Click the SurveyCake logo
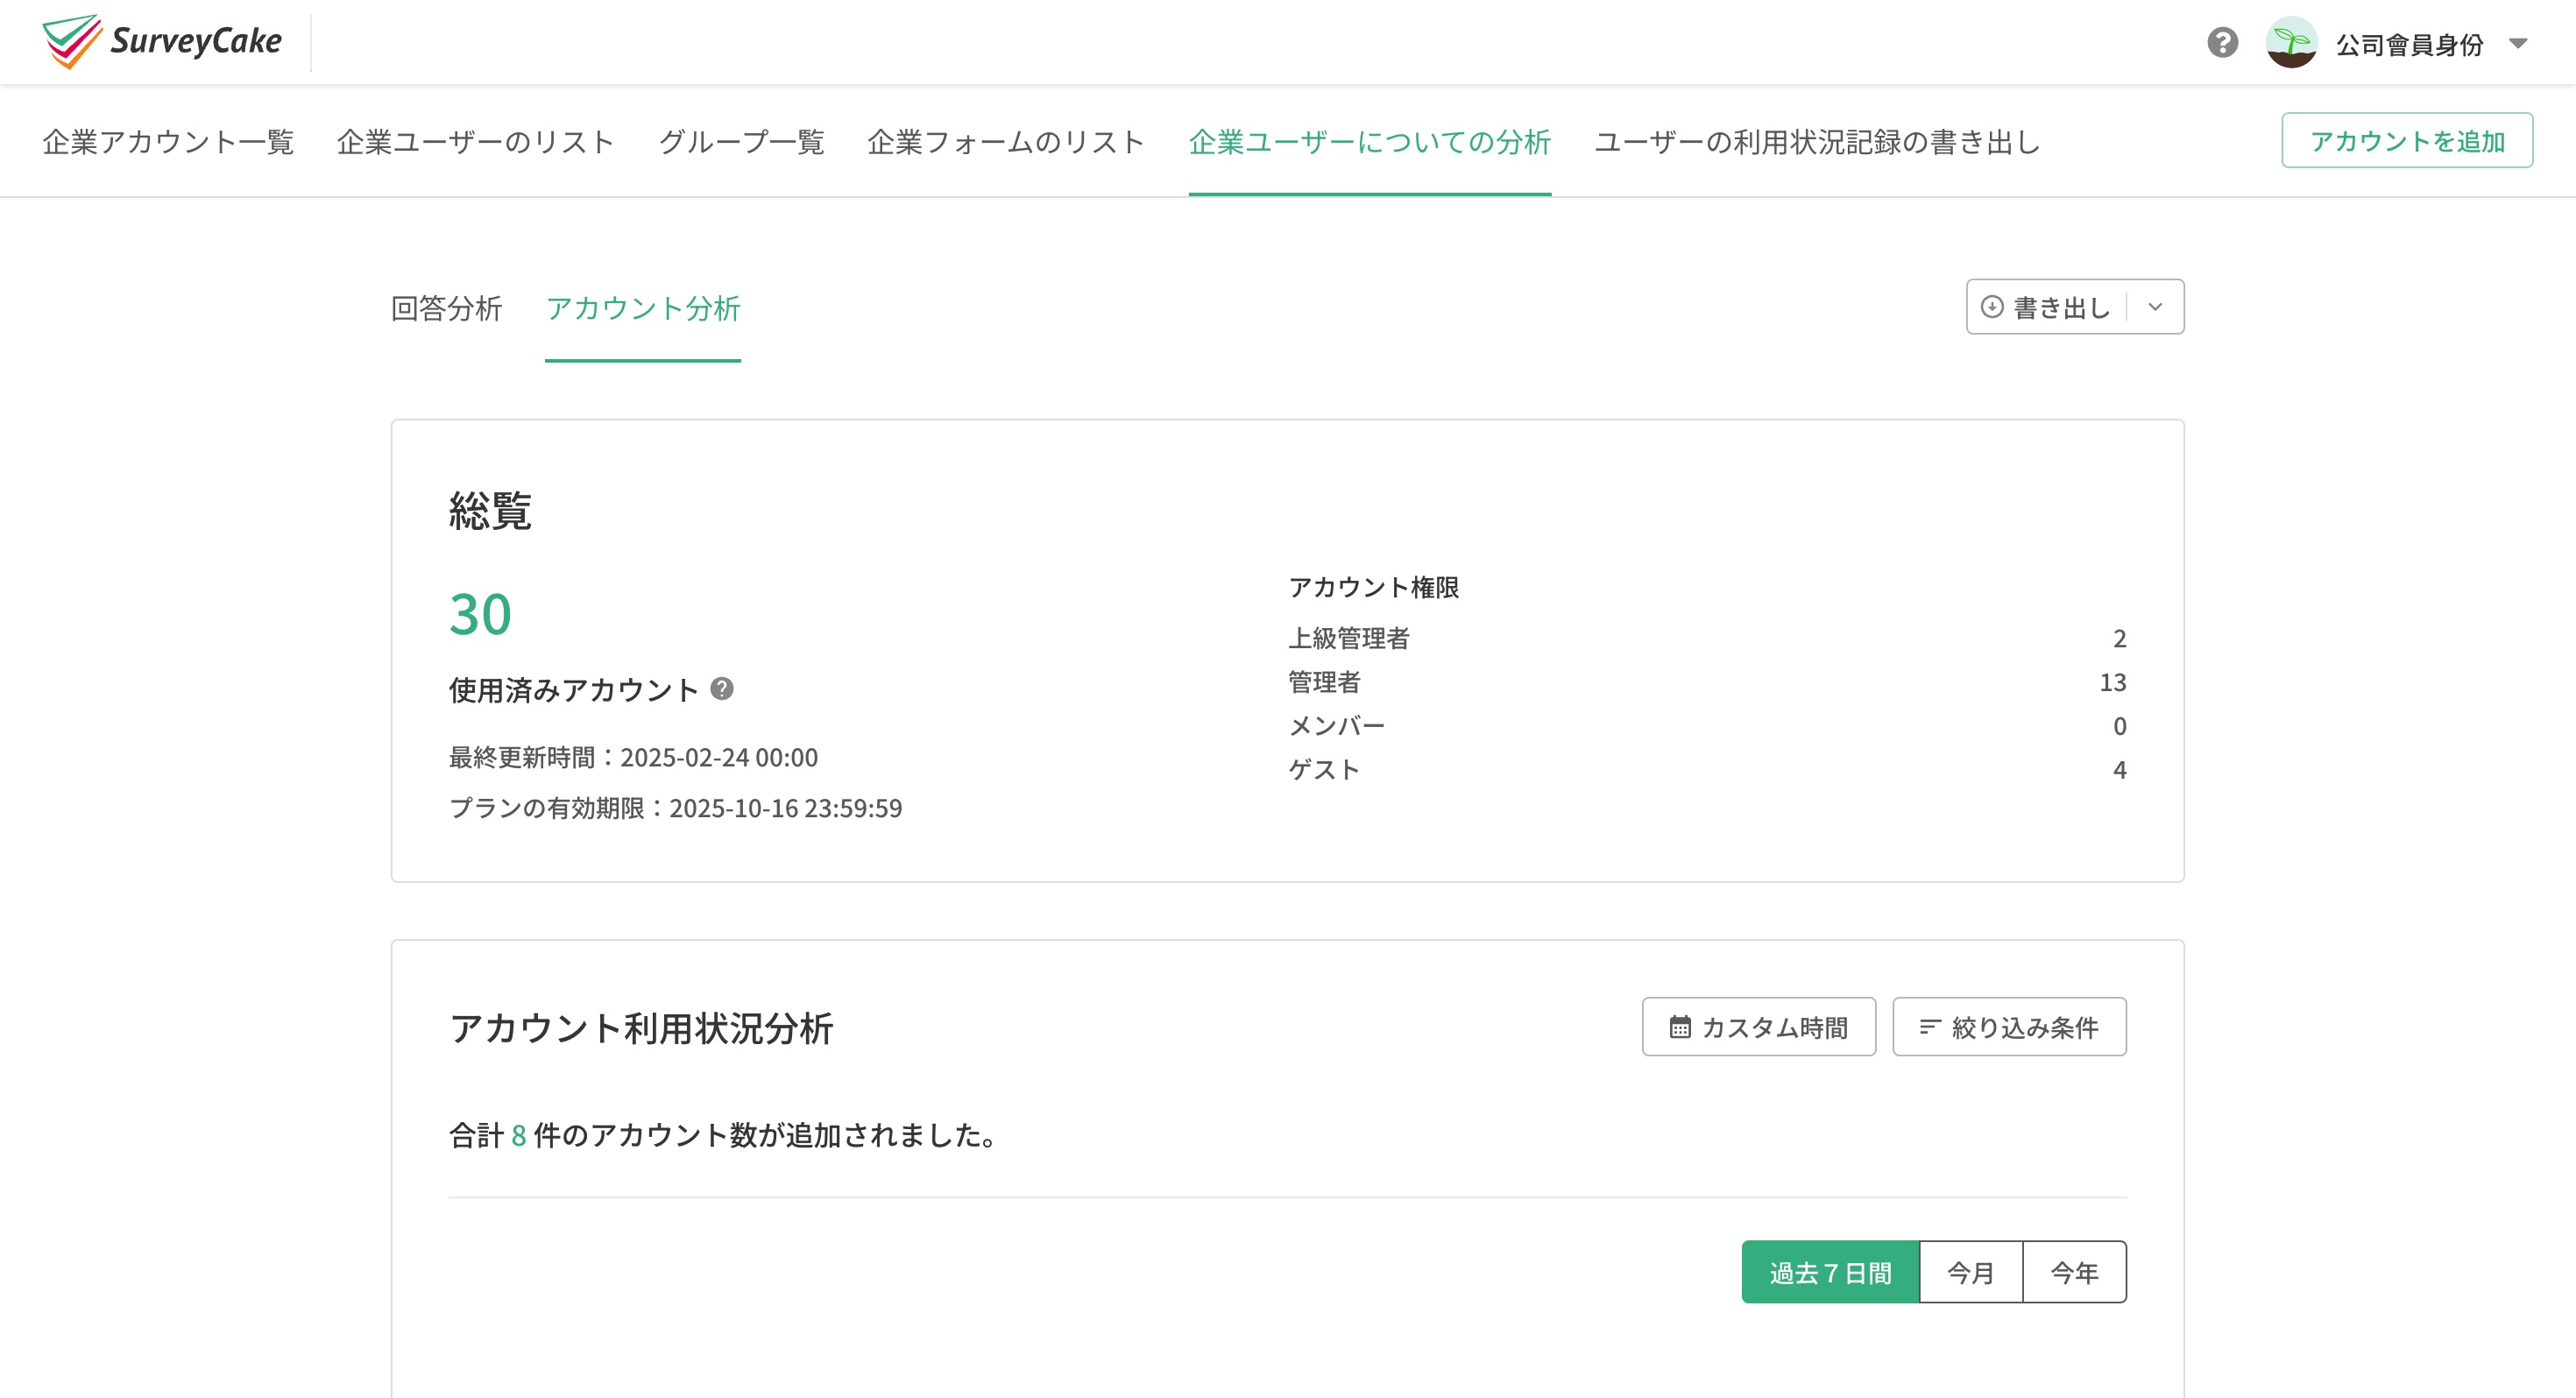2576x1398 pixels. [x=162, y=42]
